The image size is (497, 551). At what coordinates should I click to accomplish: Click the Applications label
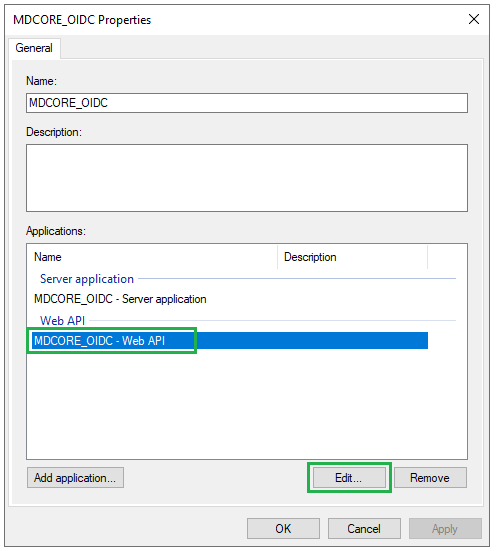coord(56,231)
